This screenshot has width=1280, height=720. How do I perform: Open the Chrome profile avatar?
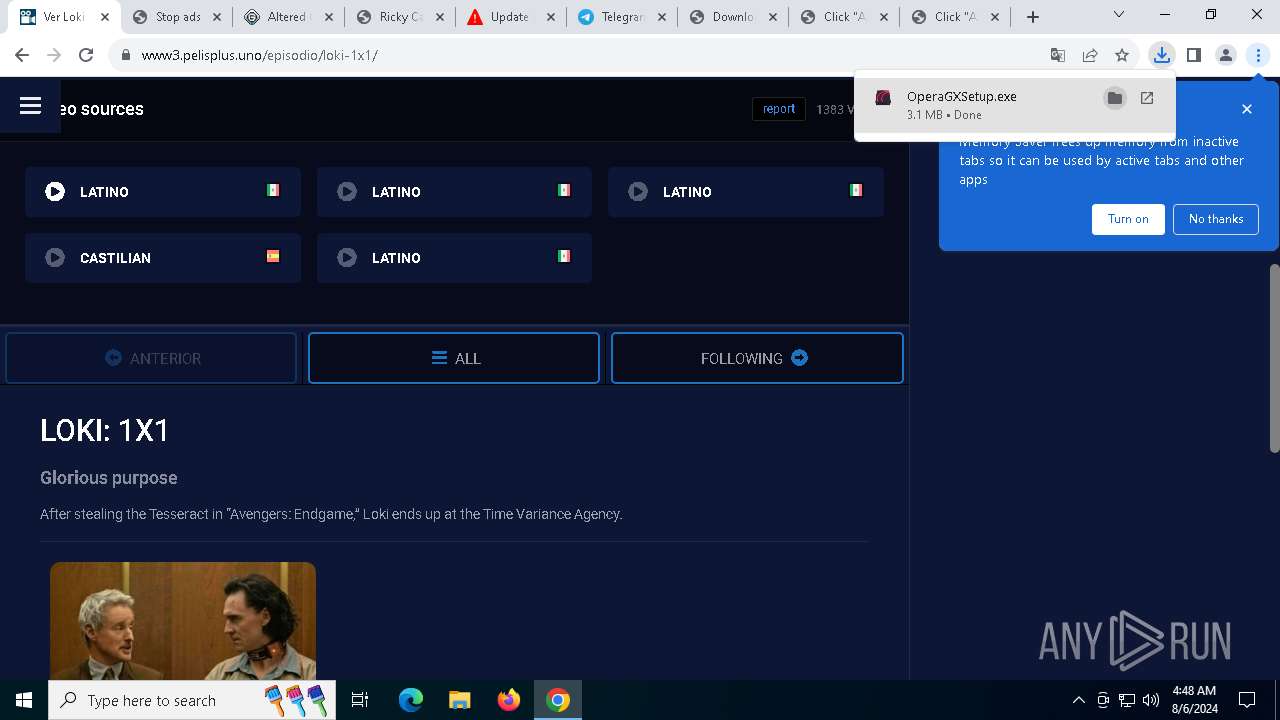[1226, 55]
